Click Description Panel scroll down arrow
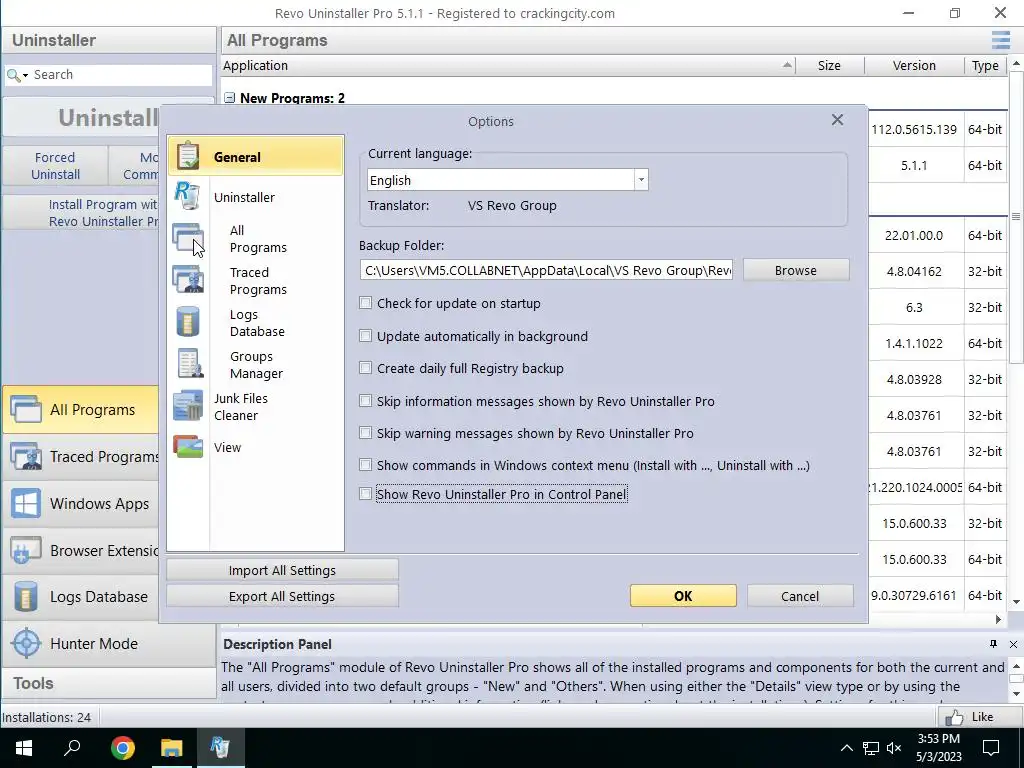This screenshot has width=1024, height=768. (1016, 694)
